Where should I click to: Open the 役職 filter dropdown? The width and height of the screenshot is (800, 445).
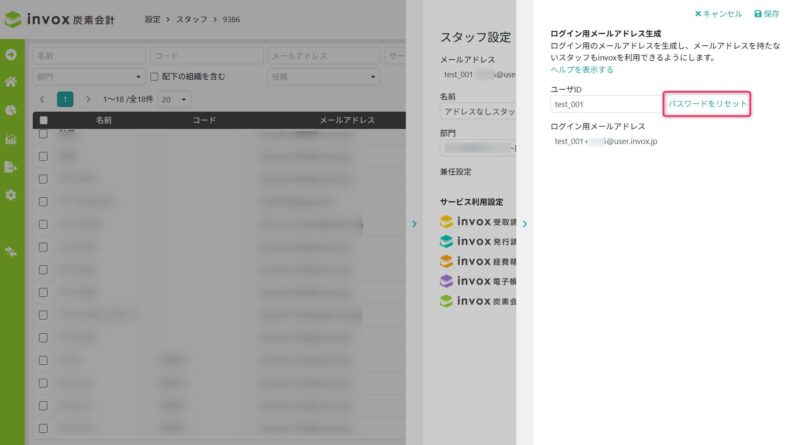[323, 77]
